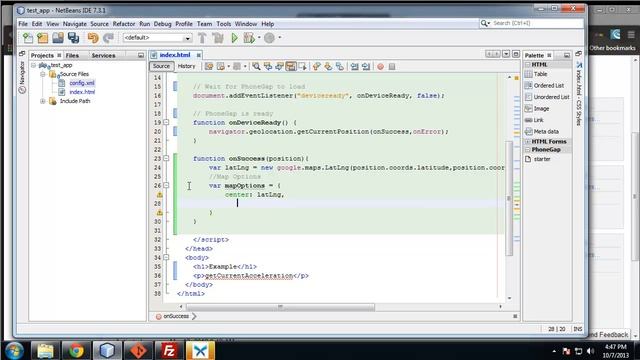Expand the Include Path node

tap(42, 101)
